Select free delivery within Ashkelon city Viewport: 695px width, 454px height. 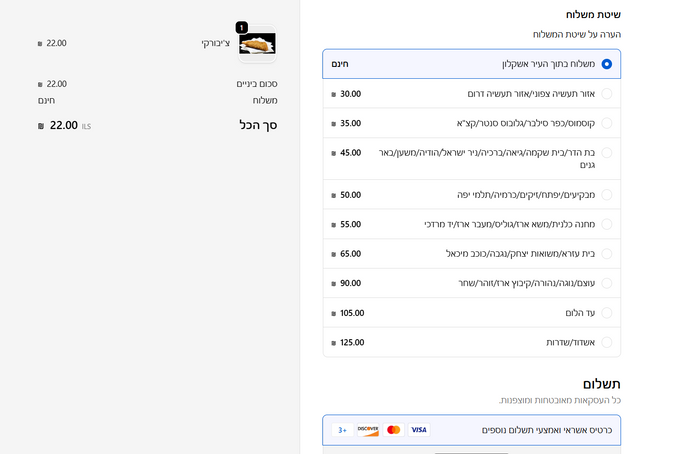click(606, 64)
